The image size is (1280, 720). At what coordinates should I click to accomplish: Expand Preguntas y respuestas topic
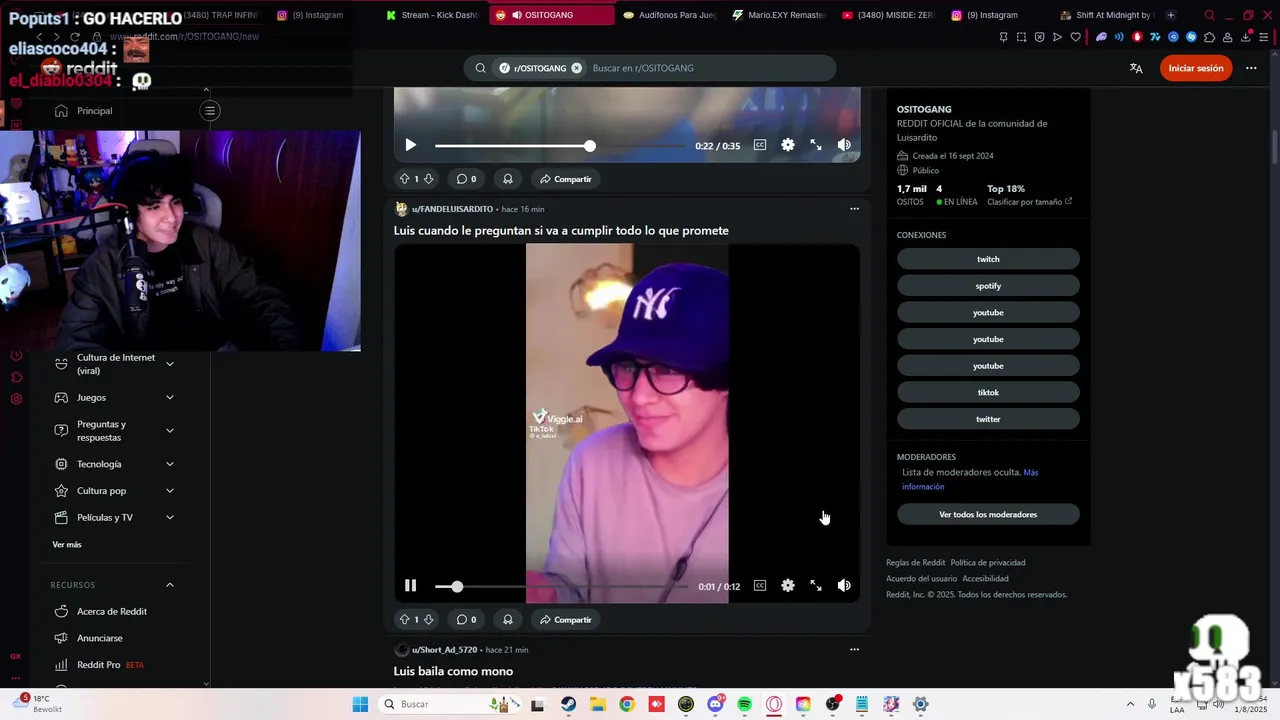tap(170, 431)
